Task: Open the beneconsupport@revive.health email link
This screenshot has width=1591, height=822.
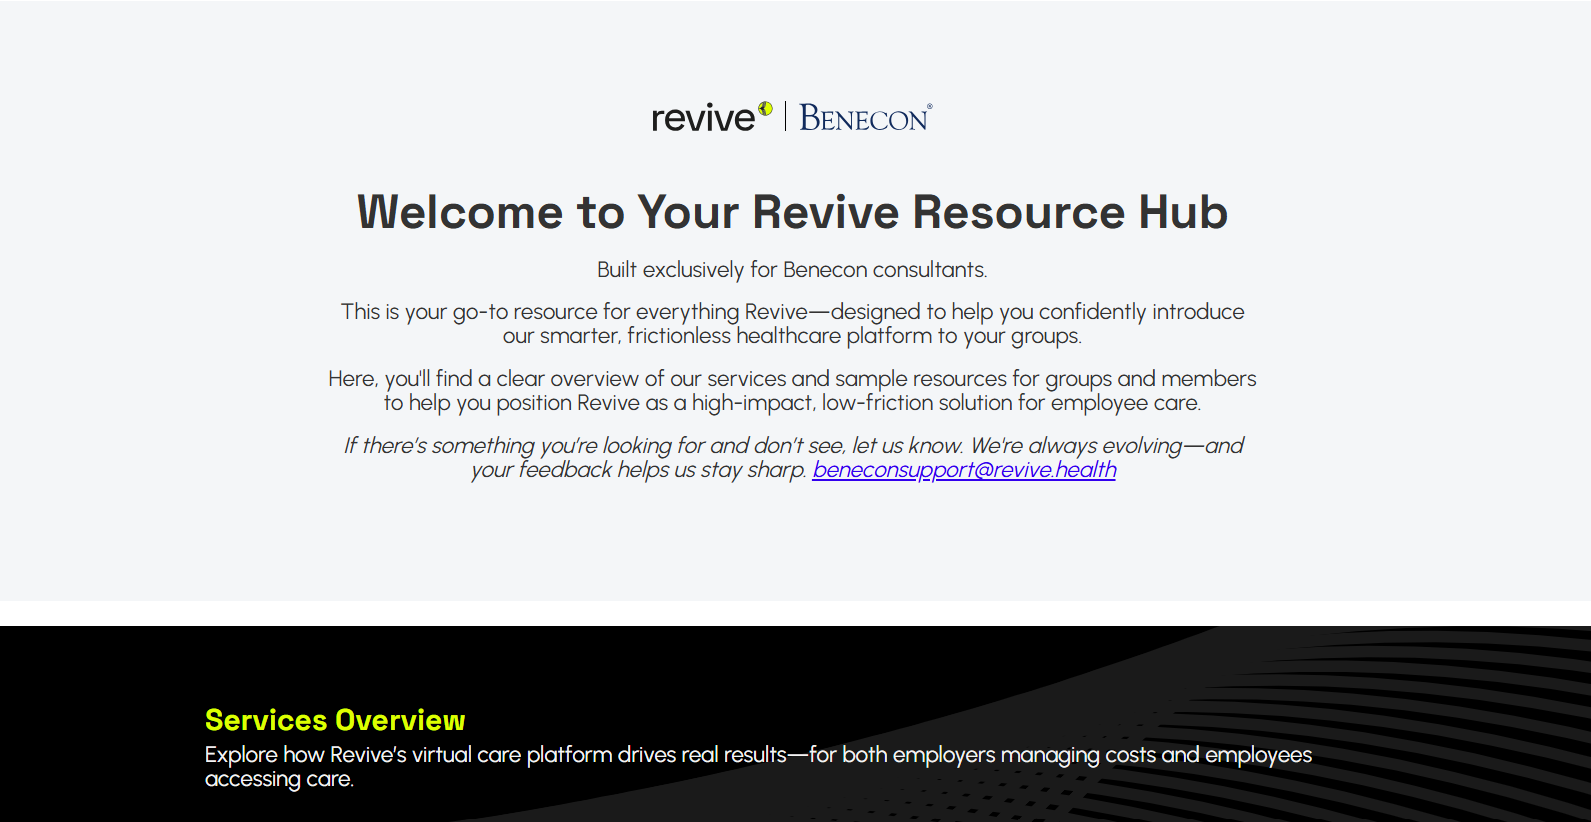Action: [x=964, y=470]
